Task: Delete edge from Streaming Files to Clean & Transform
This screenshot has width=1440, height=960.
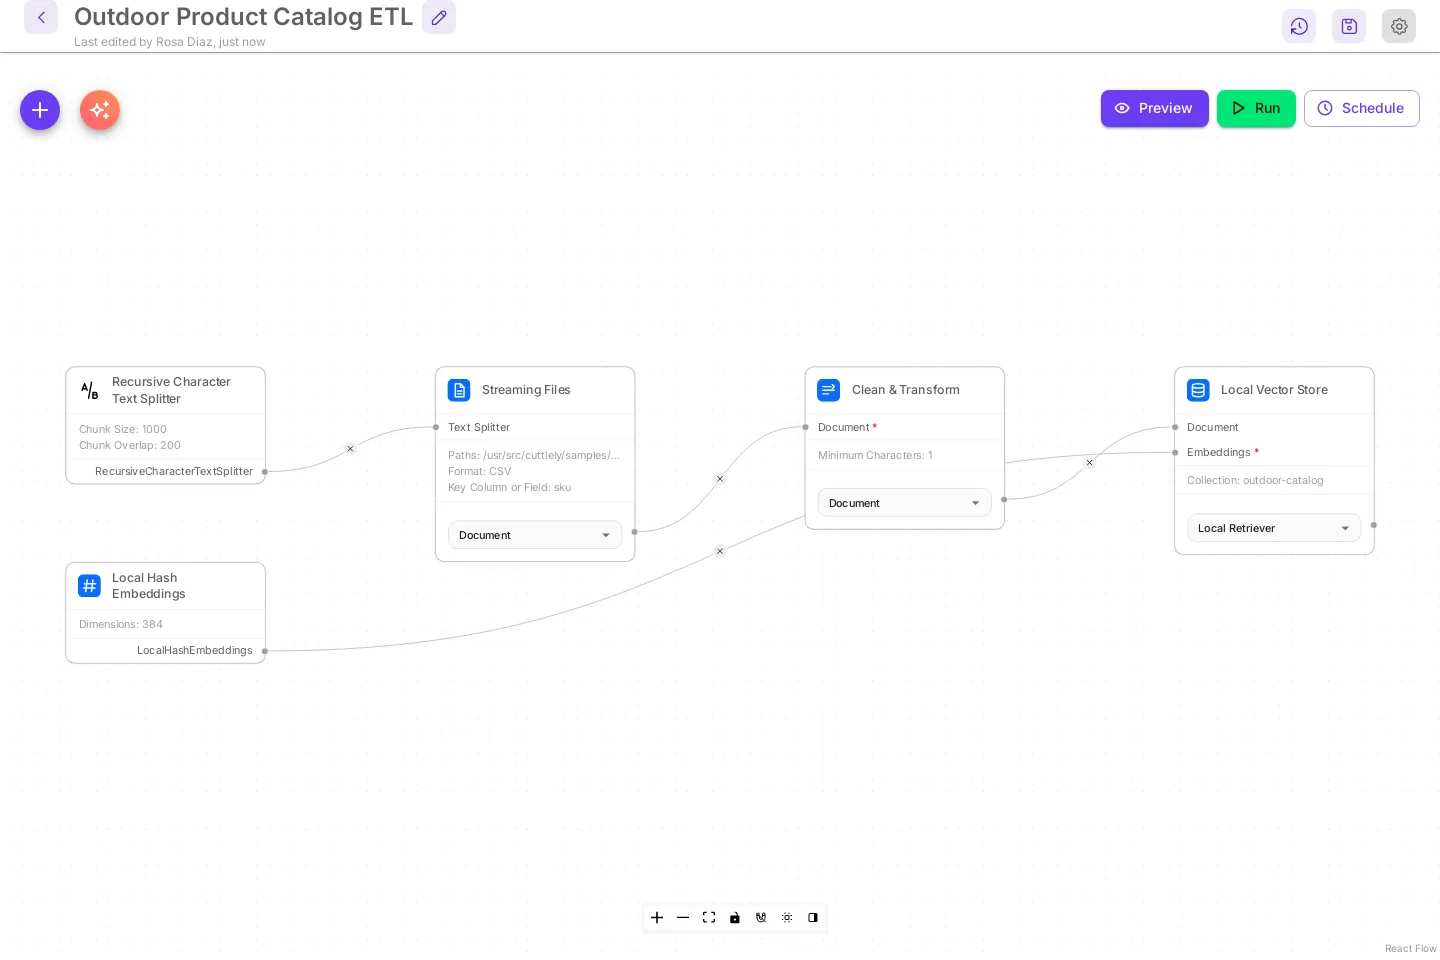Action: 720,479
